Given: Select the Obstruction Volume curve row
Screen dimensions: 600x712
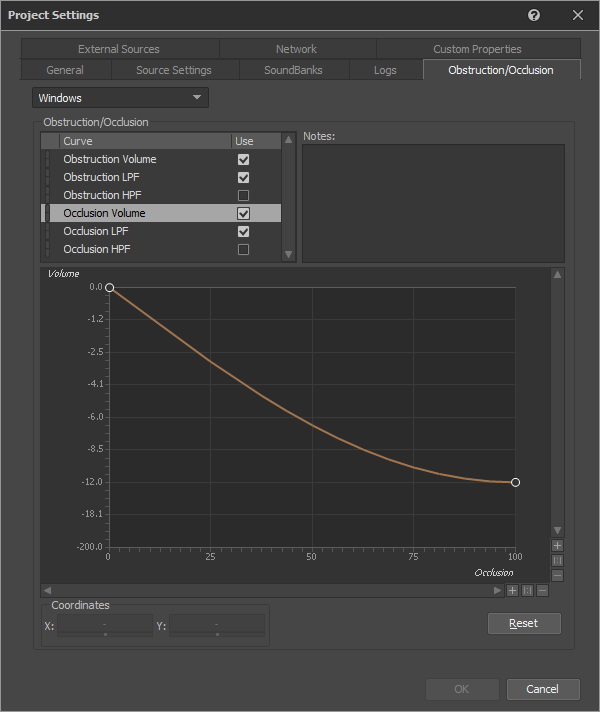Looking at the screenshot, I should point(161,159).
